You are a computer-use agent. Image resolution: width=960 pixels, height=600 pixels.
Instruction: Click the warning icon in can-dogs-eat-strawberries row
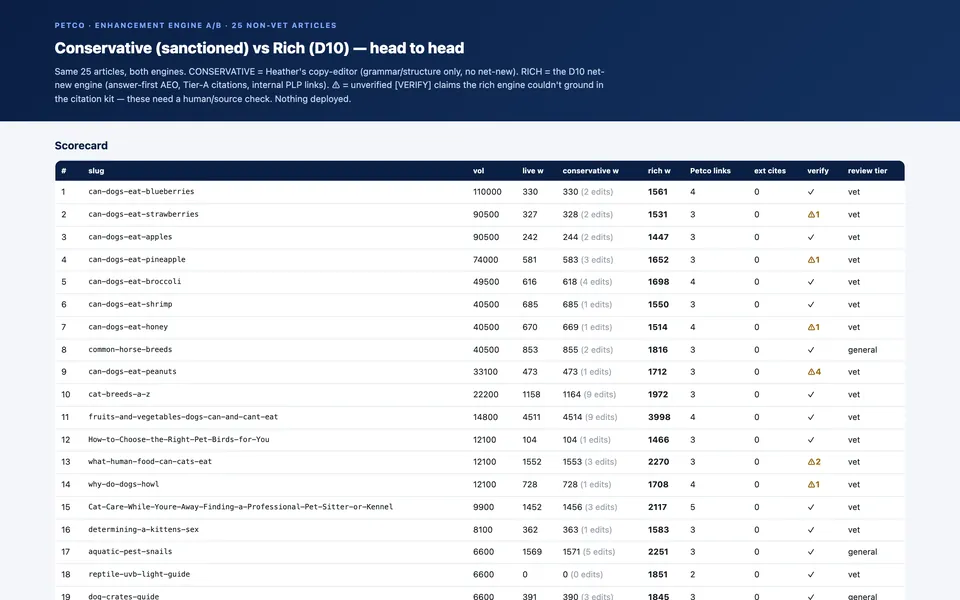point(813,214)
